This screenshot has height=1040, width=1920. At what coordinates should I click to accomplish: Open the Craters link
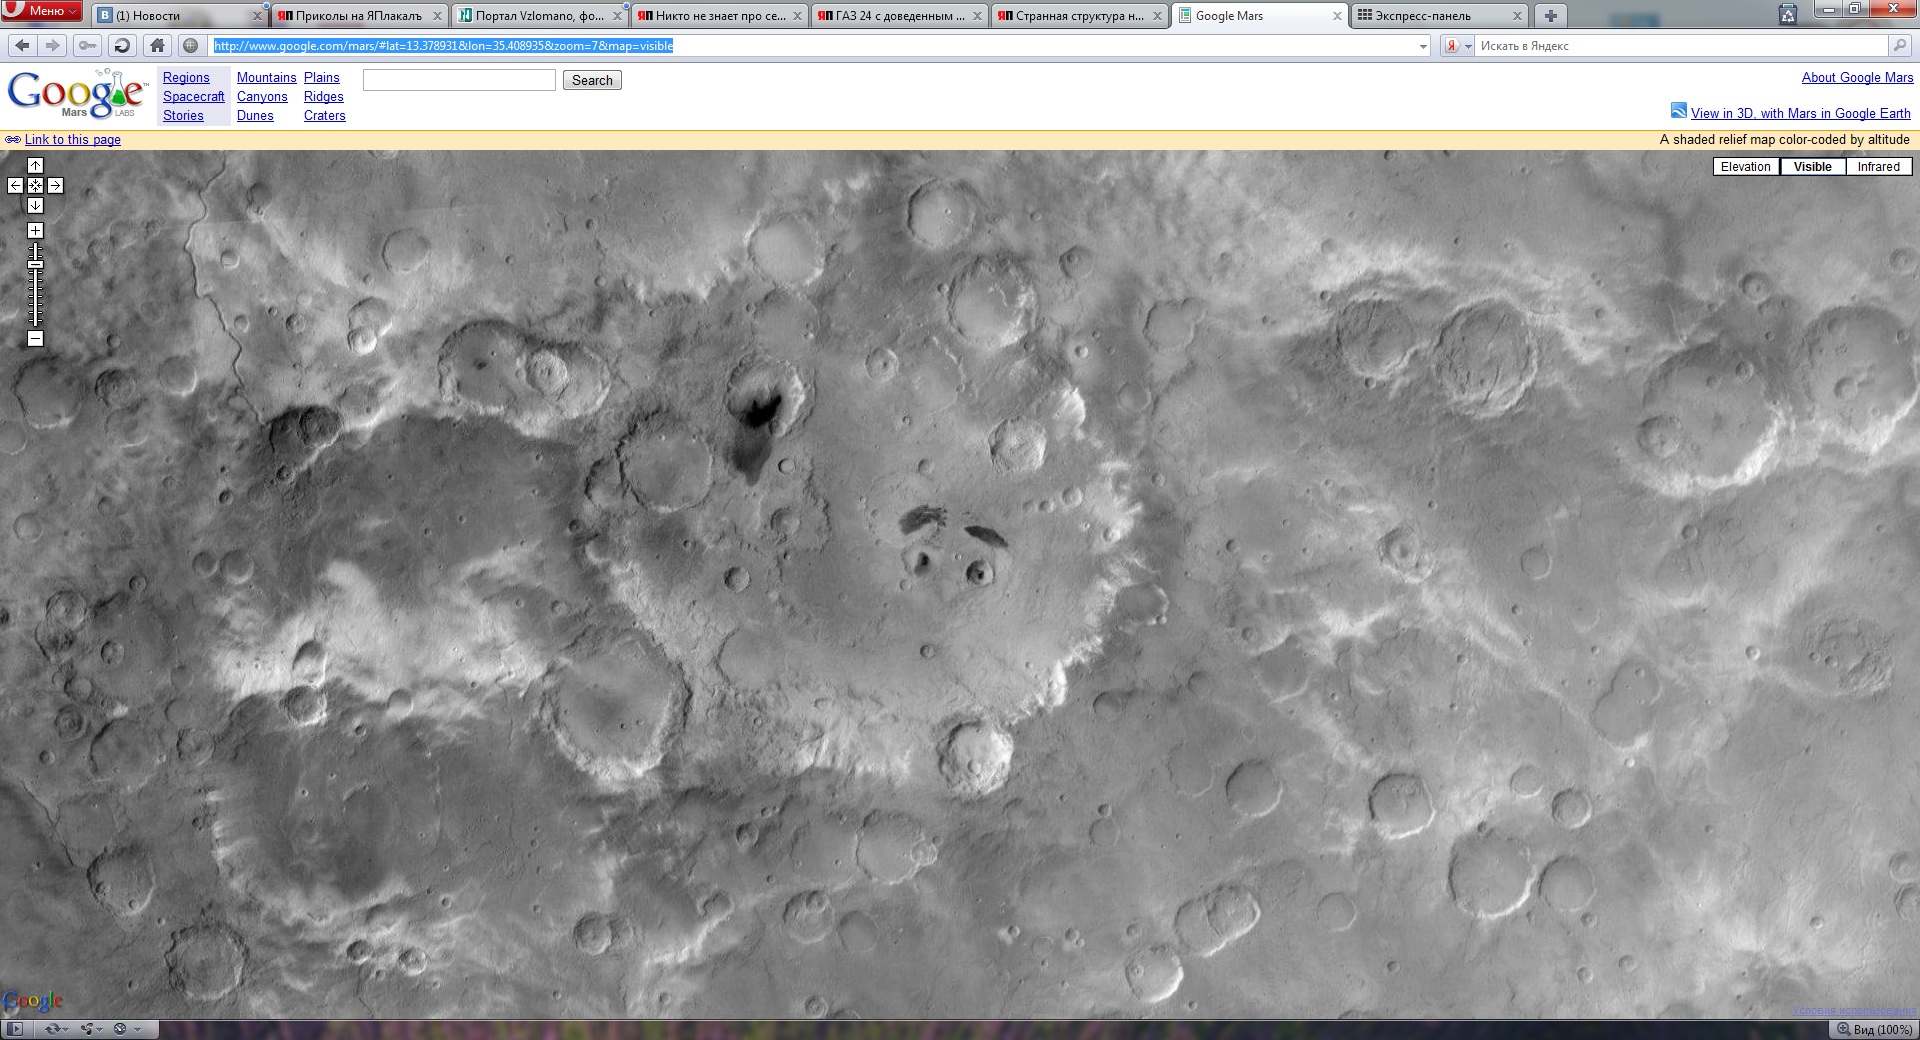[324, 116]
